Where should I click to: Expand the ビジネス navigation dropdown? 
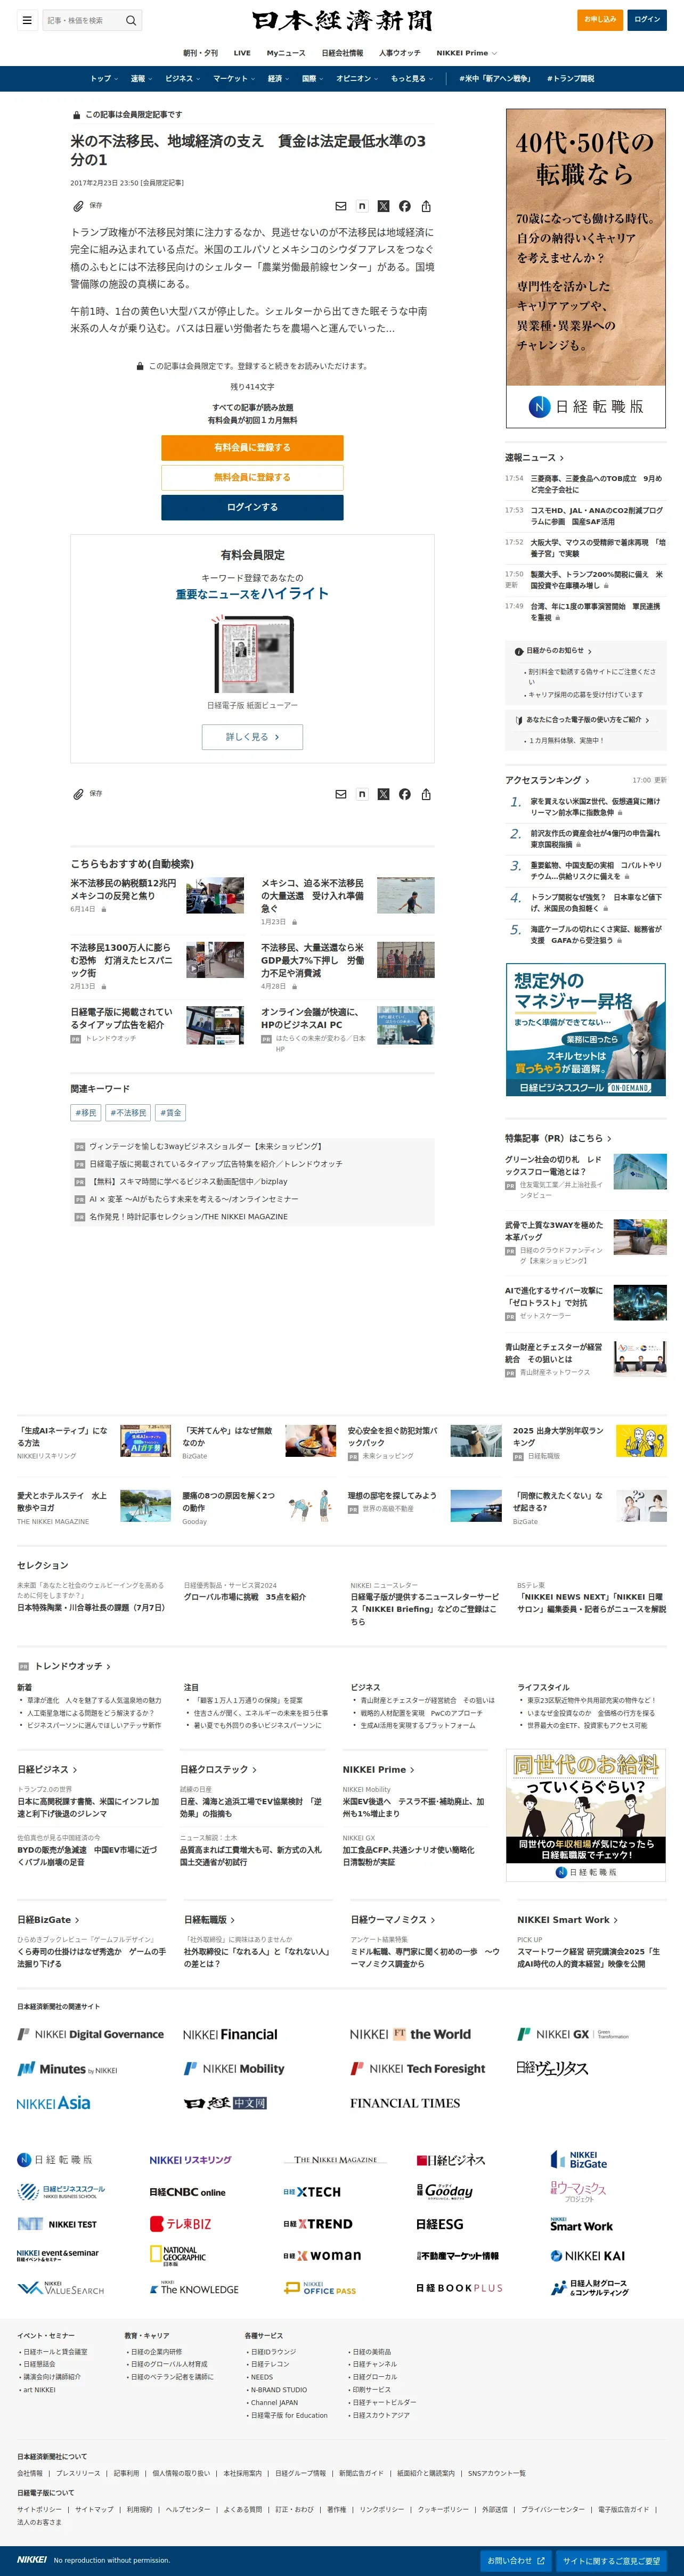(182, 78)
